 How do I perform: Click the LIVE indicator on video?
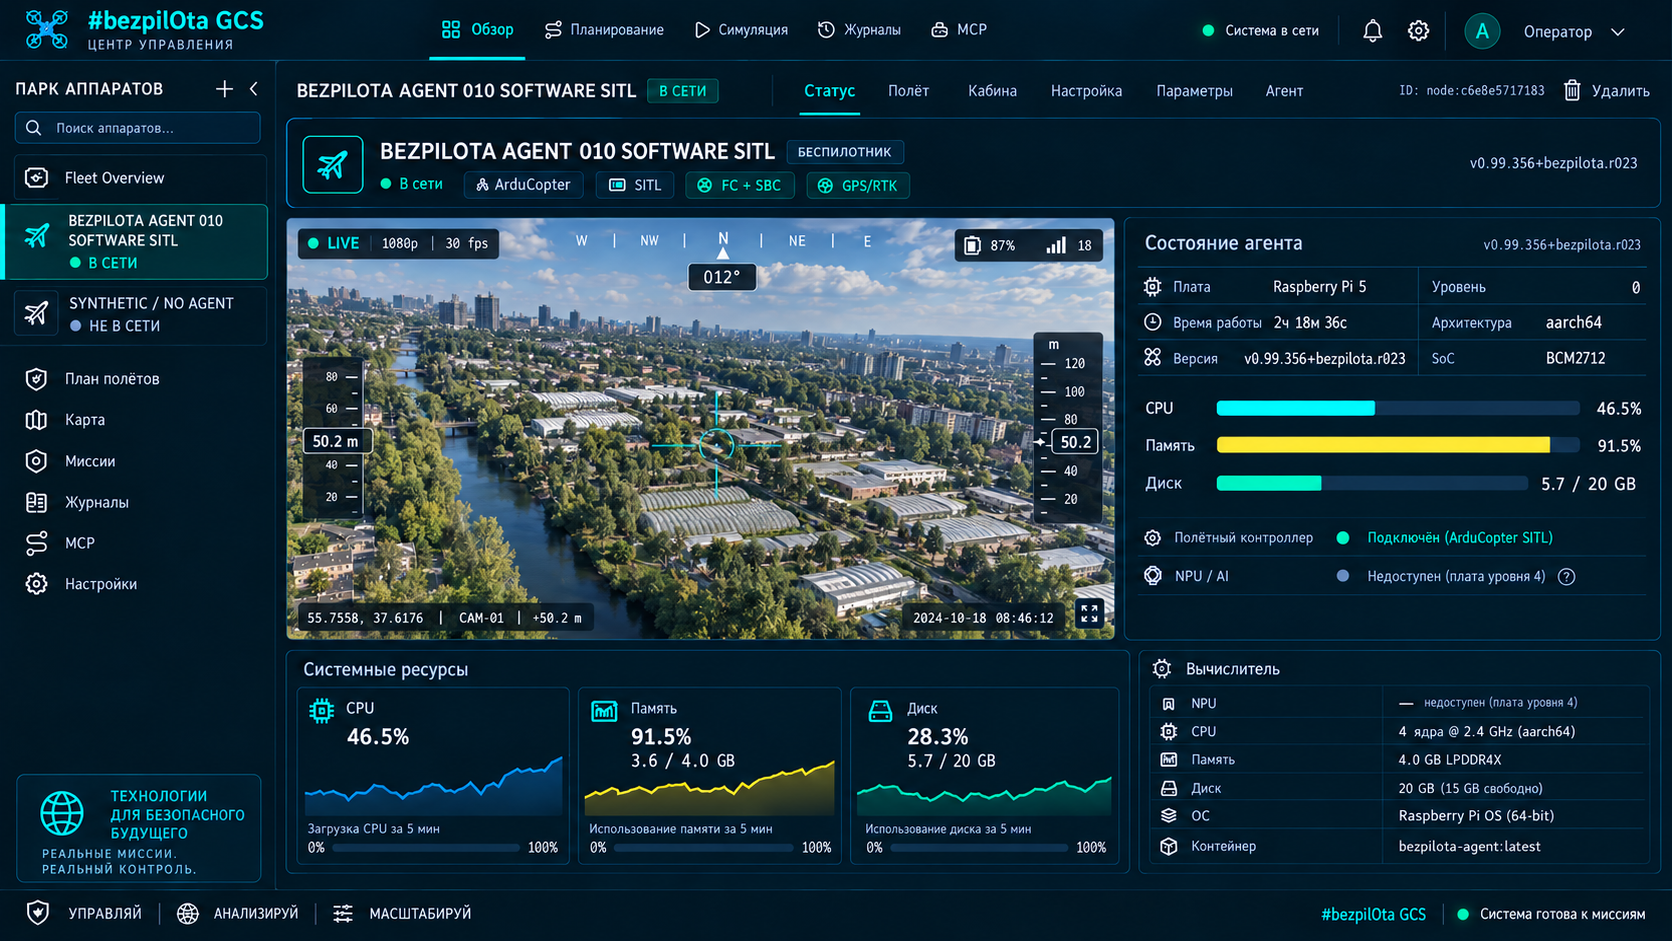click(334, 243)
